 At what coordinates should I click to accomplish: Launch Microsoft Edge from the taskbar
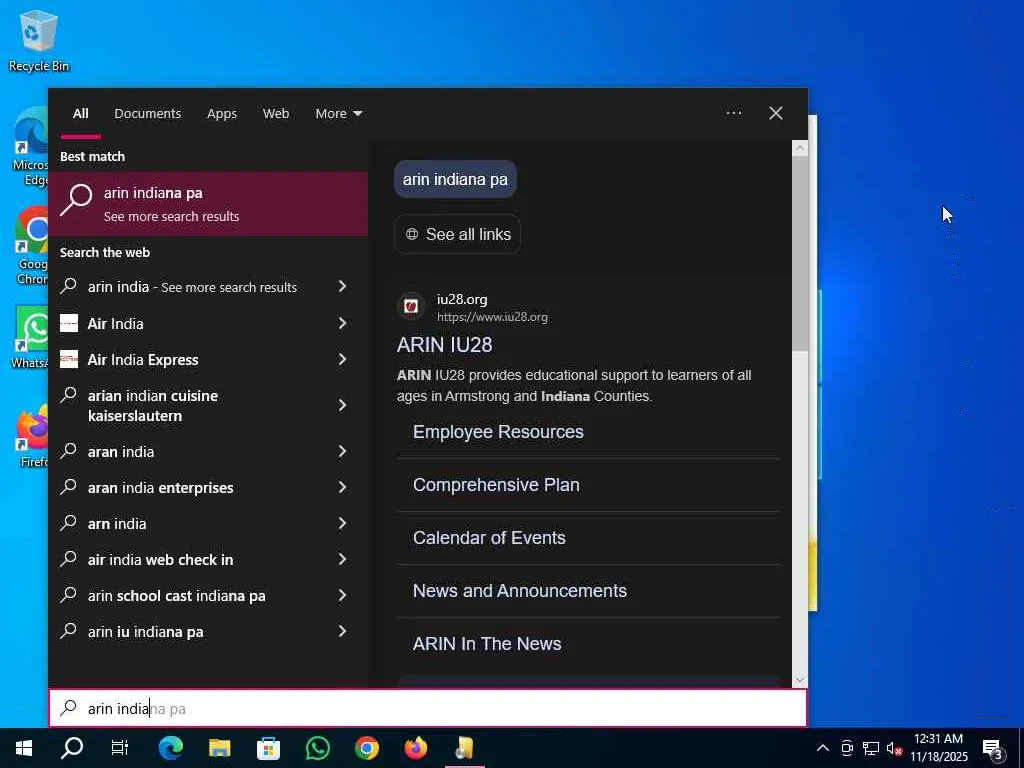170,748
